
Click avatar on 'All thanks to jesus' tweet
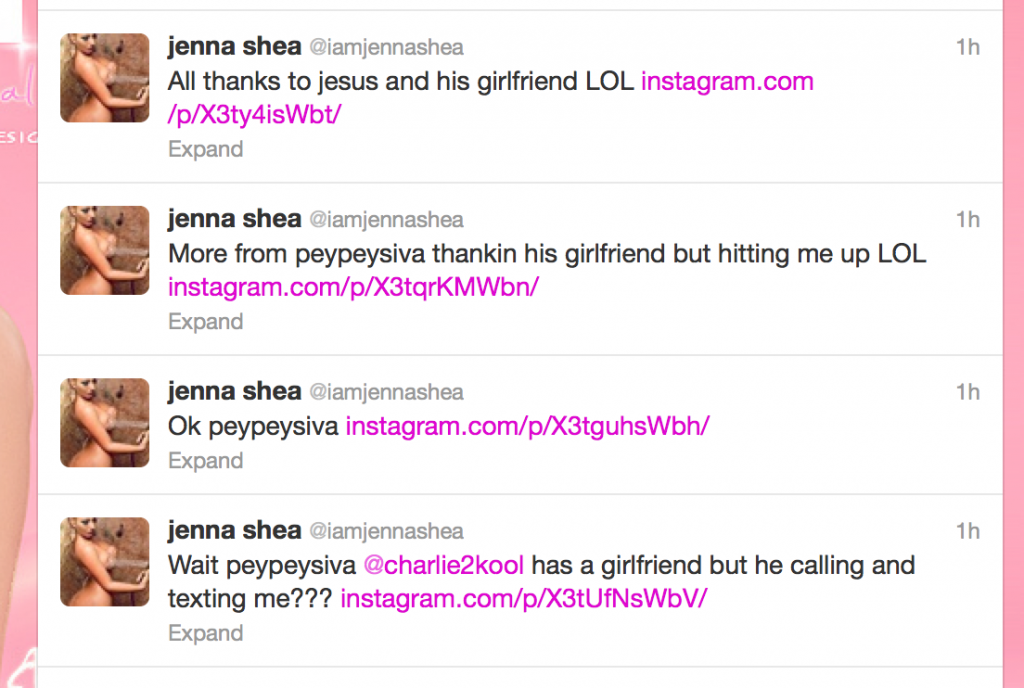pyautogui.click(x=104, y=78)
